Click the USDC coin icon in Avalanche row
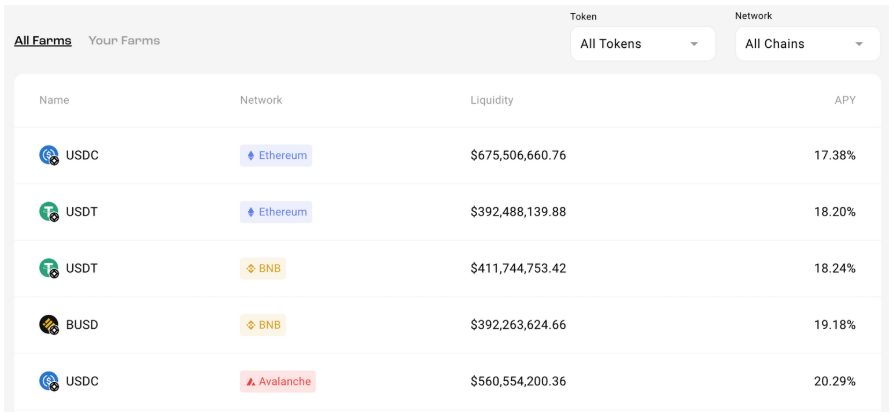The width and height of the screenshot is (894, 418). (49, 381)
